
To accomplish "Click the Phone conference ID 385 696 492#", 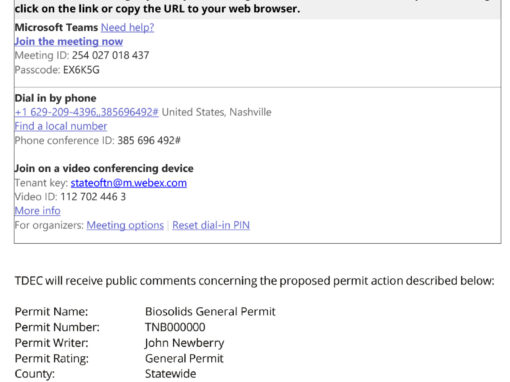I will [x=149, y=140].
